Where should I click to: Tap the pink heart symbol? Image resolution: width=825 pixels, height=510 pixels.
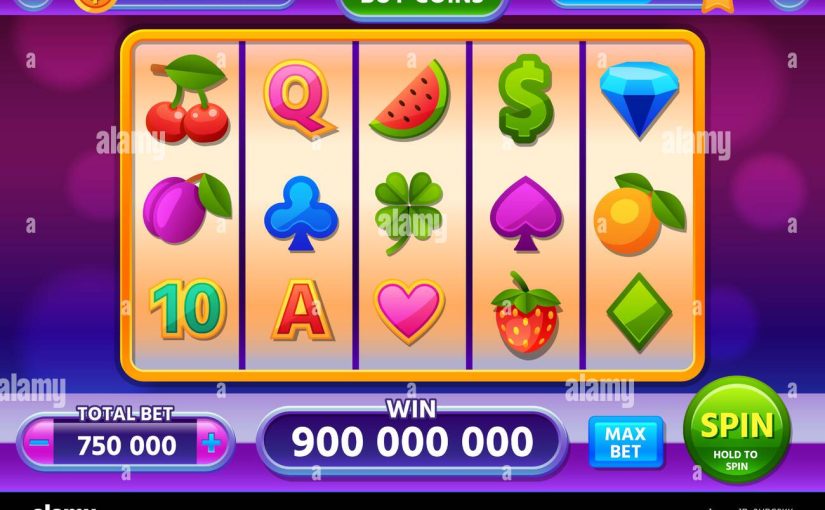pyautogui.click(x=409, y=312)
